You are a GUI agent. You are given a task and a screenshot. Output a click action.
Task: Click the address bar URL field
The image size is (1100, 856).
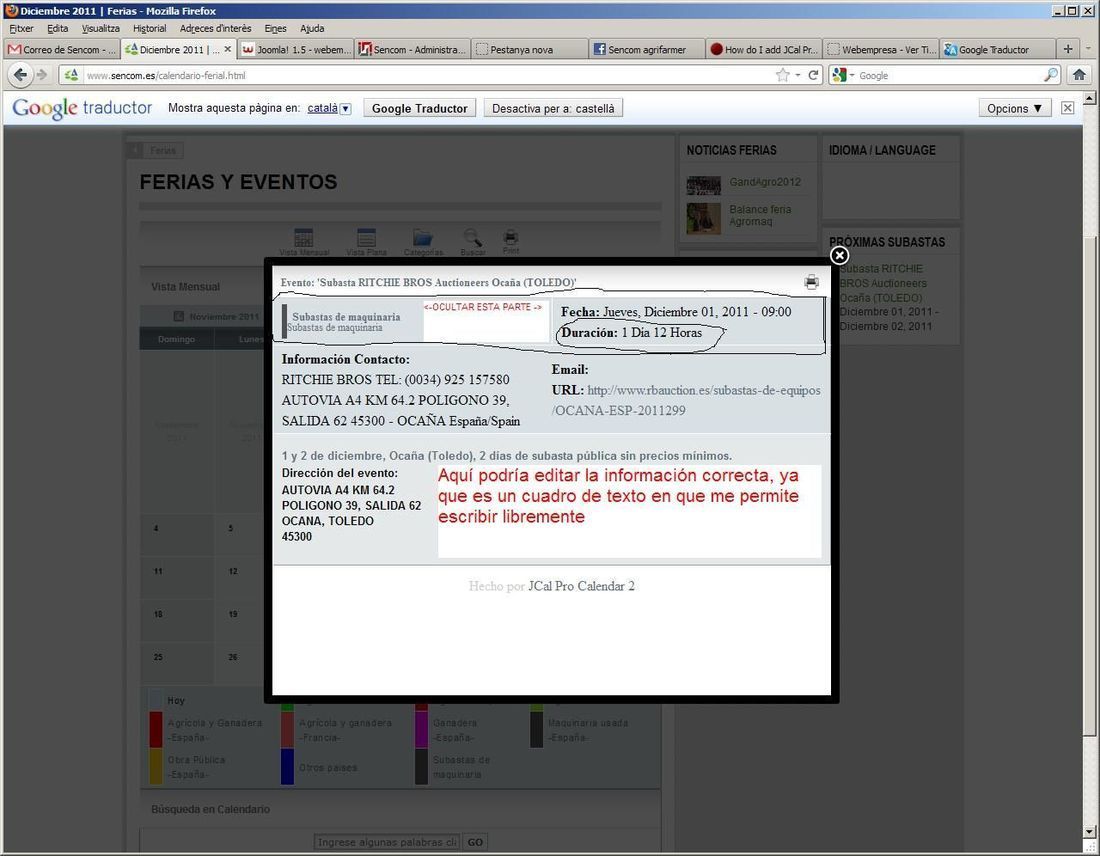[x=428, y=75]
